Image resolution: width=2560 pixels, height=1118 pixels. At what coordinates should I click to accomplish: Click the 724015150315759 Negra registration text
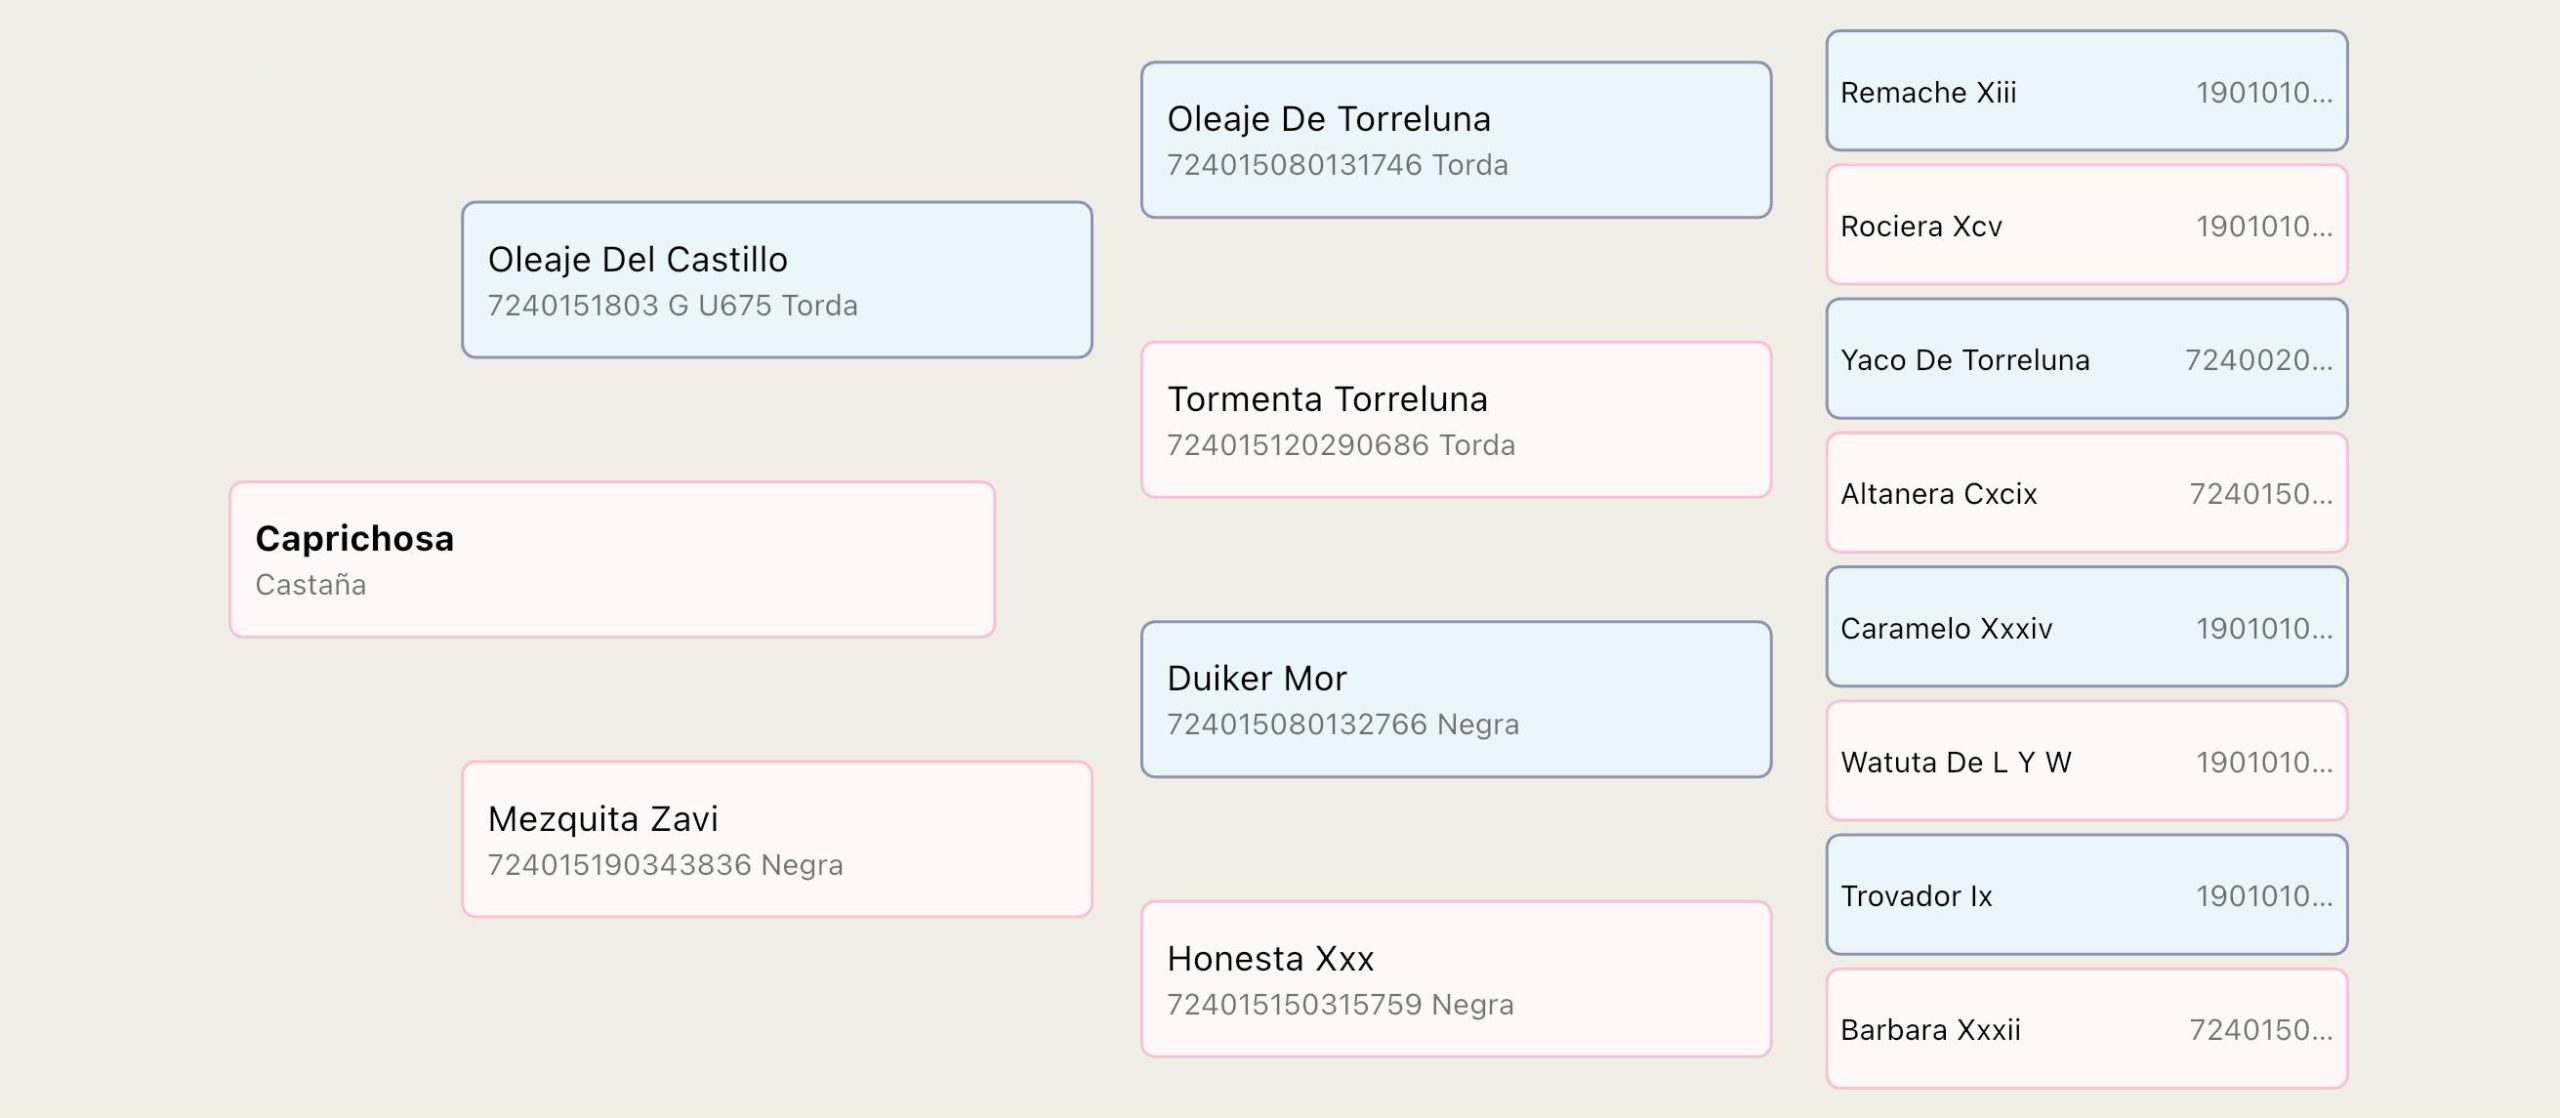click(x=1340, y=1005)
